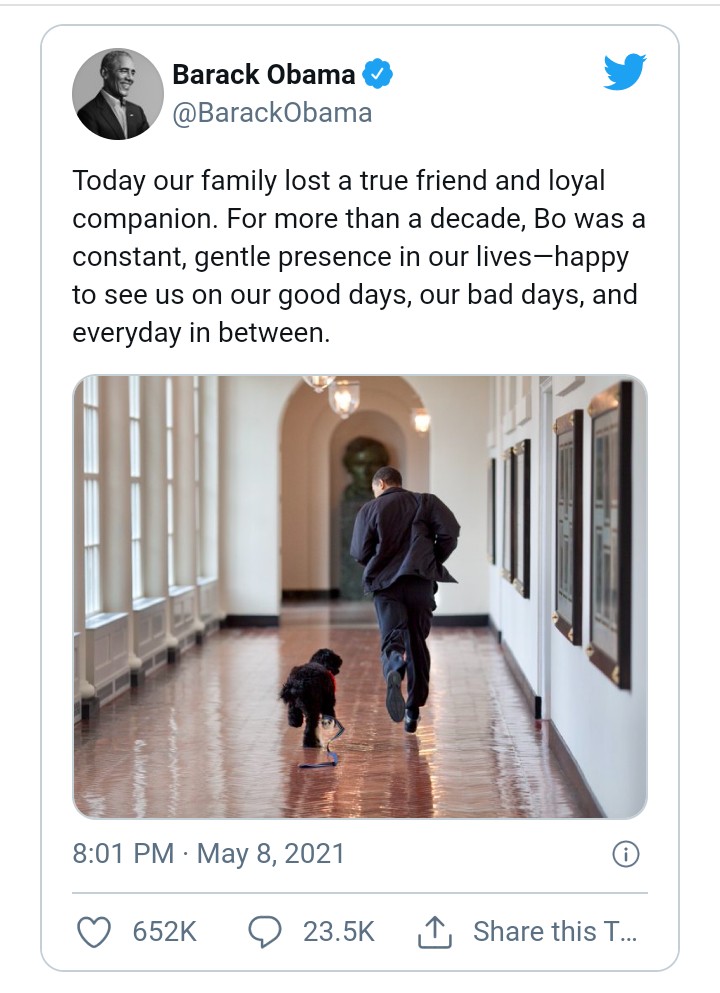Open the @BarackObama handle link
720x993 pixels.
(272, 113)
